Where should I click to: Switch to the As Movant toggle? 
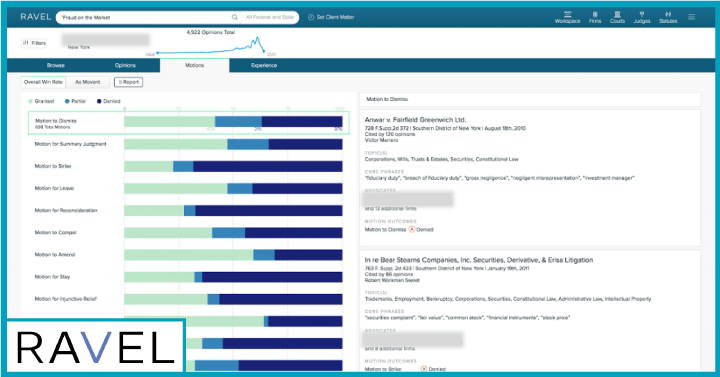pyautogui.click(x=87, y=82)
